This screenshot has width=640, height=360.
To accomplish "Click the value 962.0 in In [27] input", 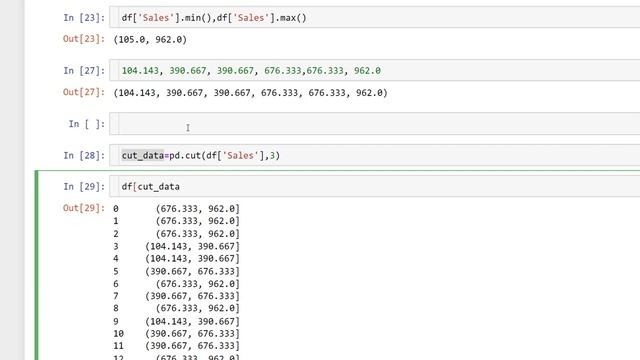I will point(367,71).
